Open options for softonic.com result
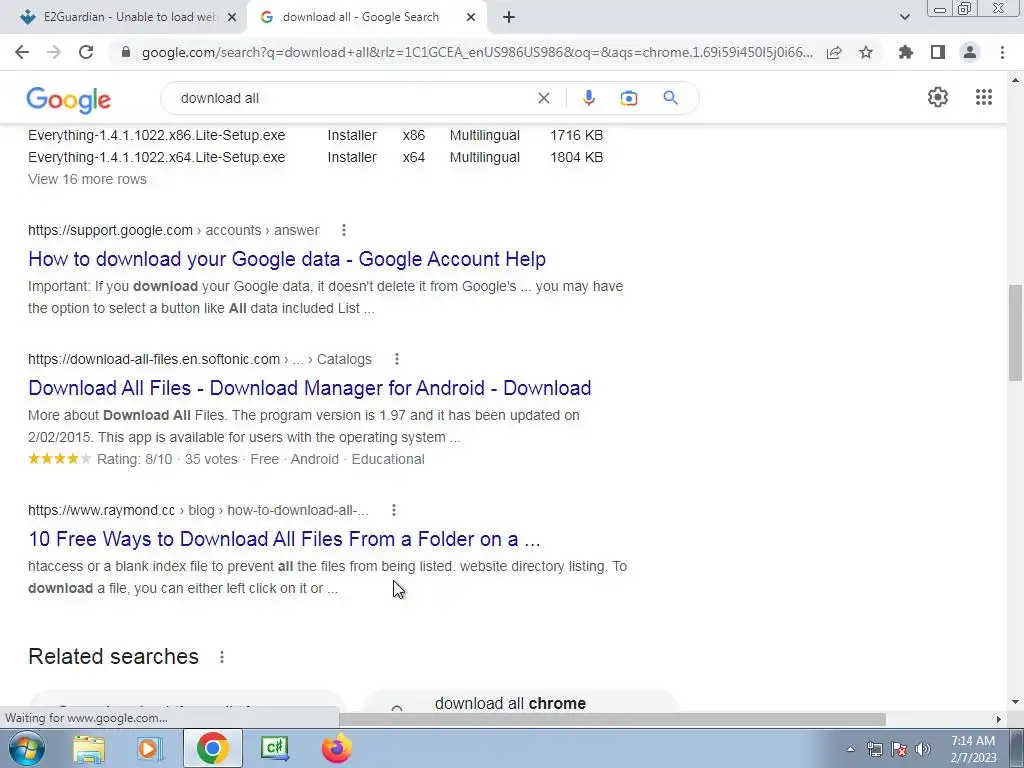Screen dimensions: 1024x768 pos(396,359)
